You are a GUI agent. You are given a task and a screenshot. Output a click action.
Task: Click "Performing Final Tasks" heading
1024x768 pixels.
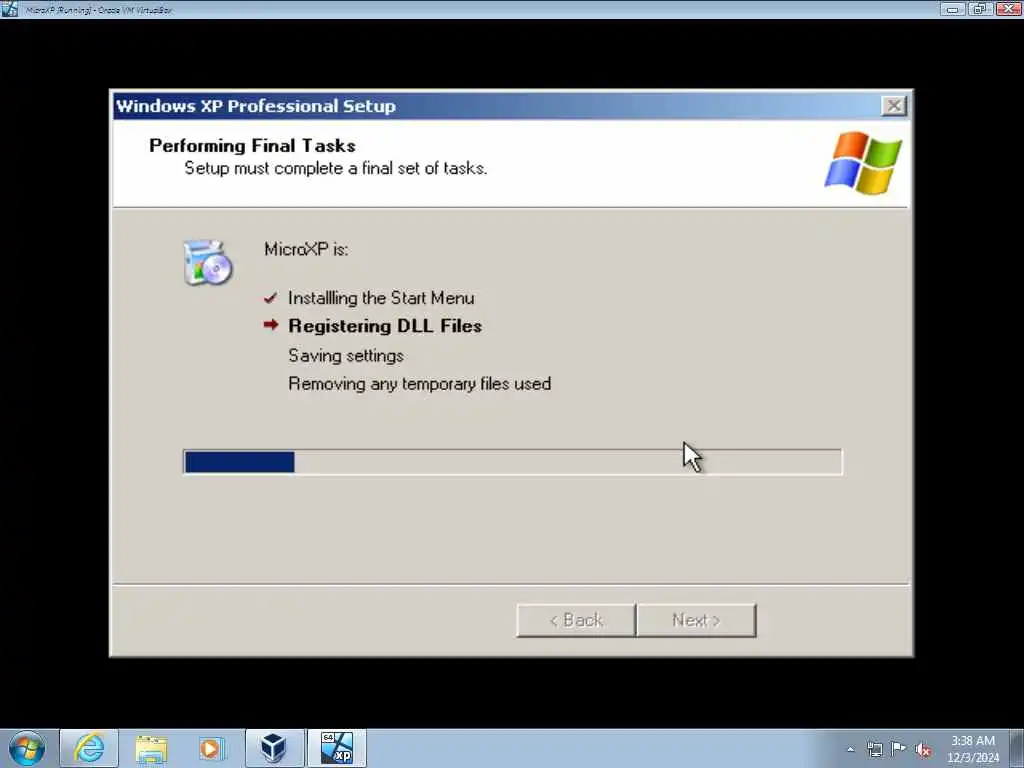253,146
